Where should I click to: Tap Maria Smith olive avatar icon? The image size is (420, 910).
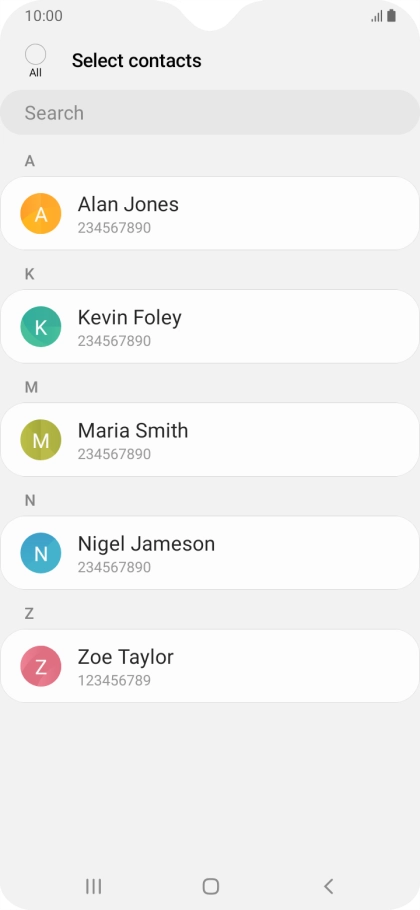[x=41, y=440]
